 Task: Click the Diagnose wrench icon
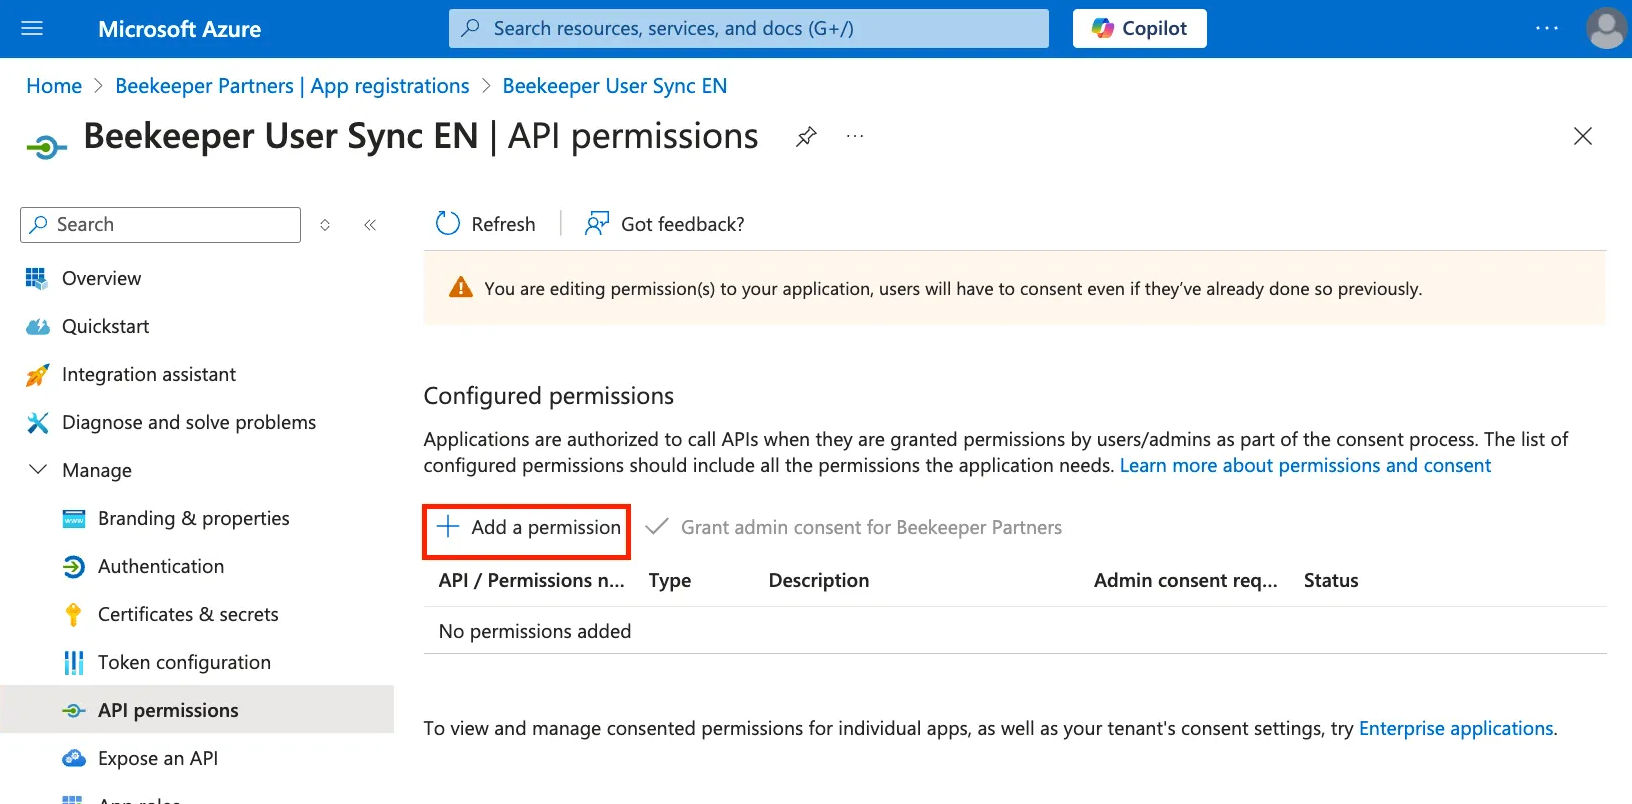[37, 423]
